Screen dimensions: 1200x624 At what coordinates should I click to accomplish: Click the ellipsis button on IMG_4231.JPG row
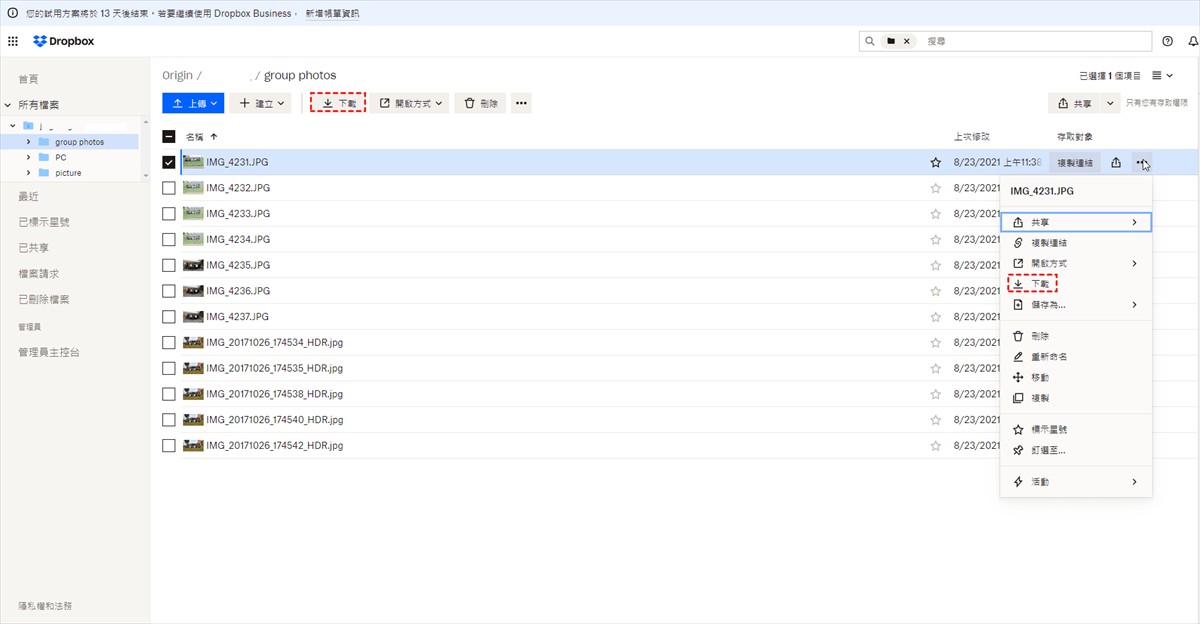[1142, 162]
